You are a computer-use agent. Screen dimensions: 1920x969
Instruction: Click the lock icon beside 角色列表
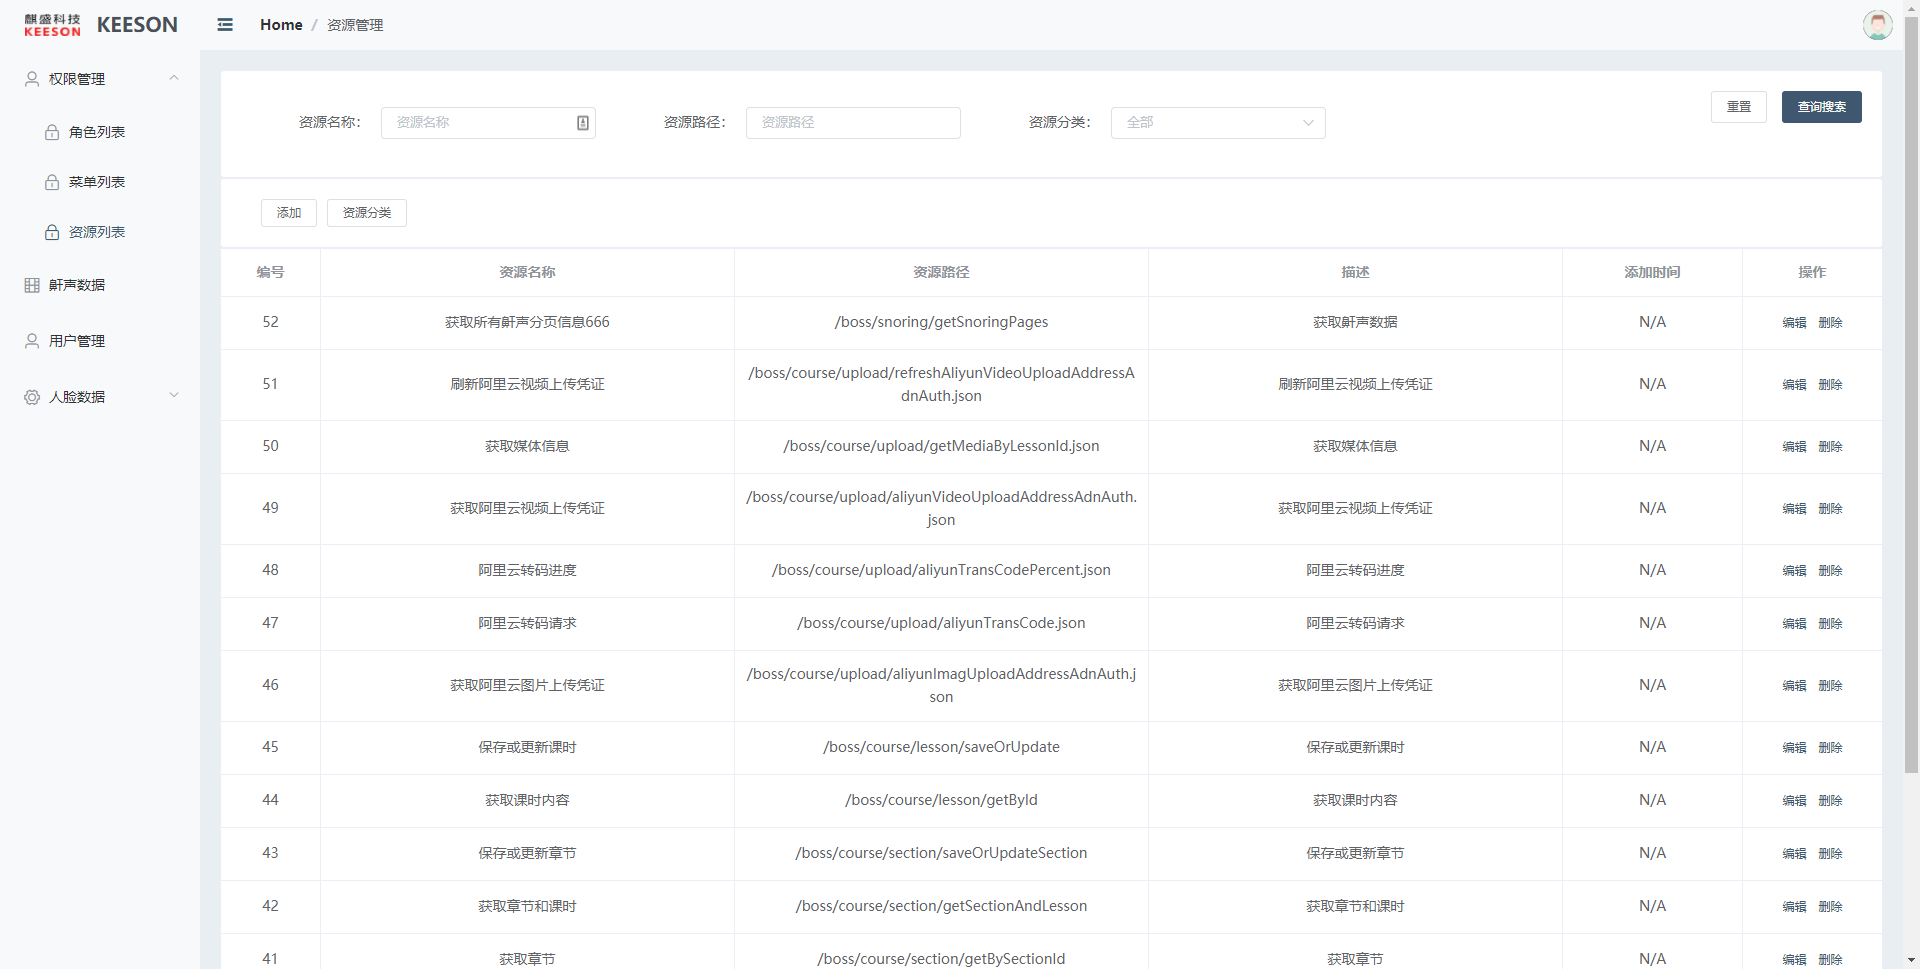click(52, 132)
